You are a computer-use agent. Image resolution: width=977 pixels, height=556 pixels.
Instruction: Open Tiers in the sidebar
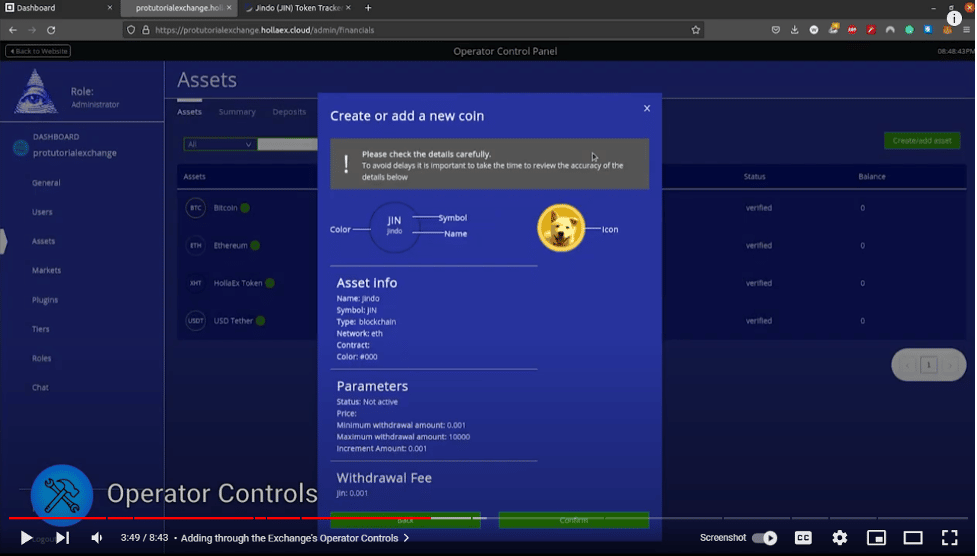(x=41, y=329)
